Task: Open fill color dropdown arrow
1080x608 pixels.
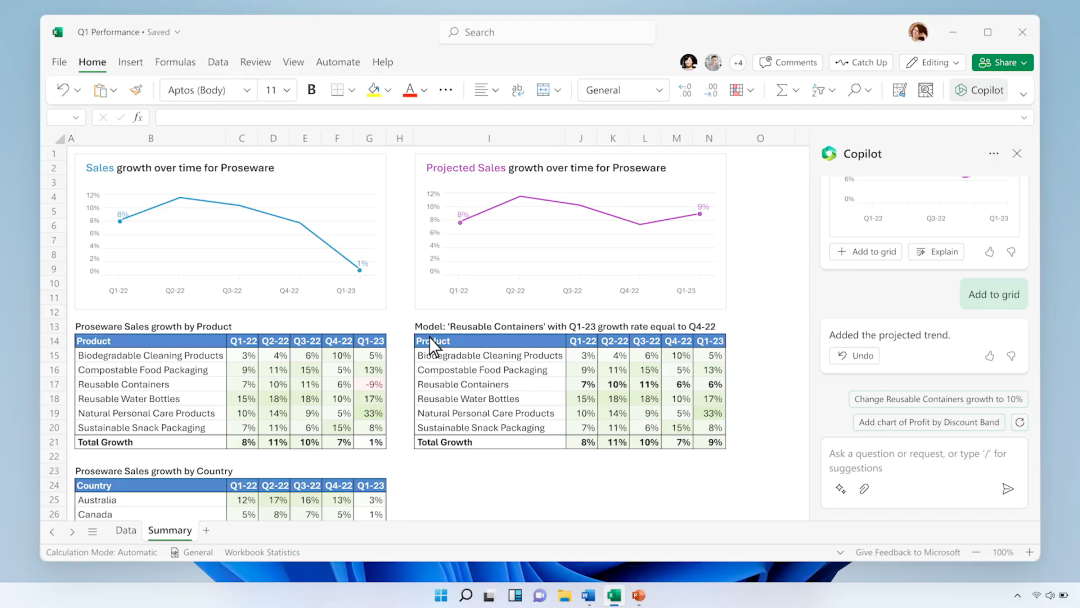Action: [388, 90]
